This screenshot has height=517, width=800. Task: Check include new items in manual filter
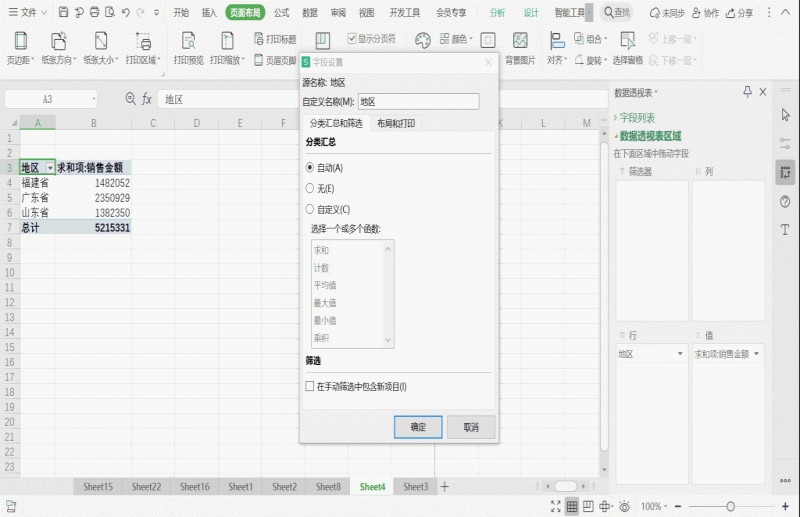pyautogui.click(x=309, y=386)
